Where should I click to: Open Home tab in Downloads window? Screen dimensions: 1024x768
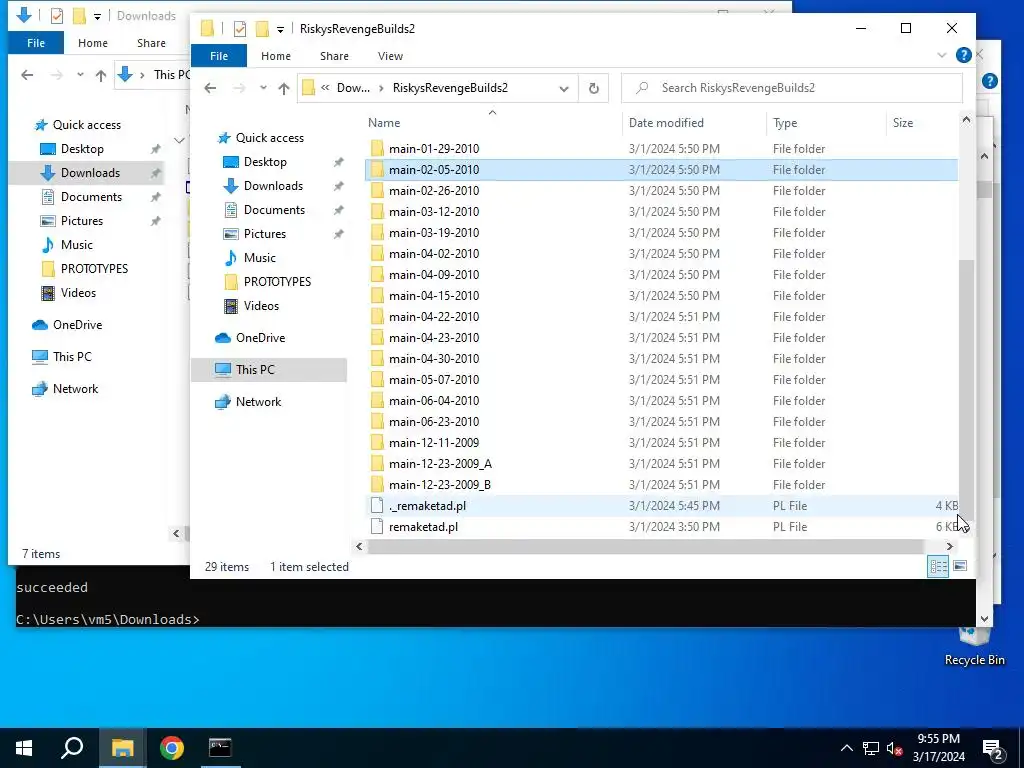coord(93,43)
